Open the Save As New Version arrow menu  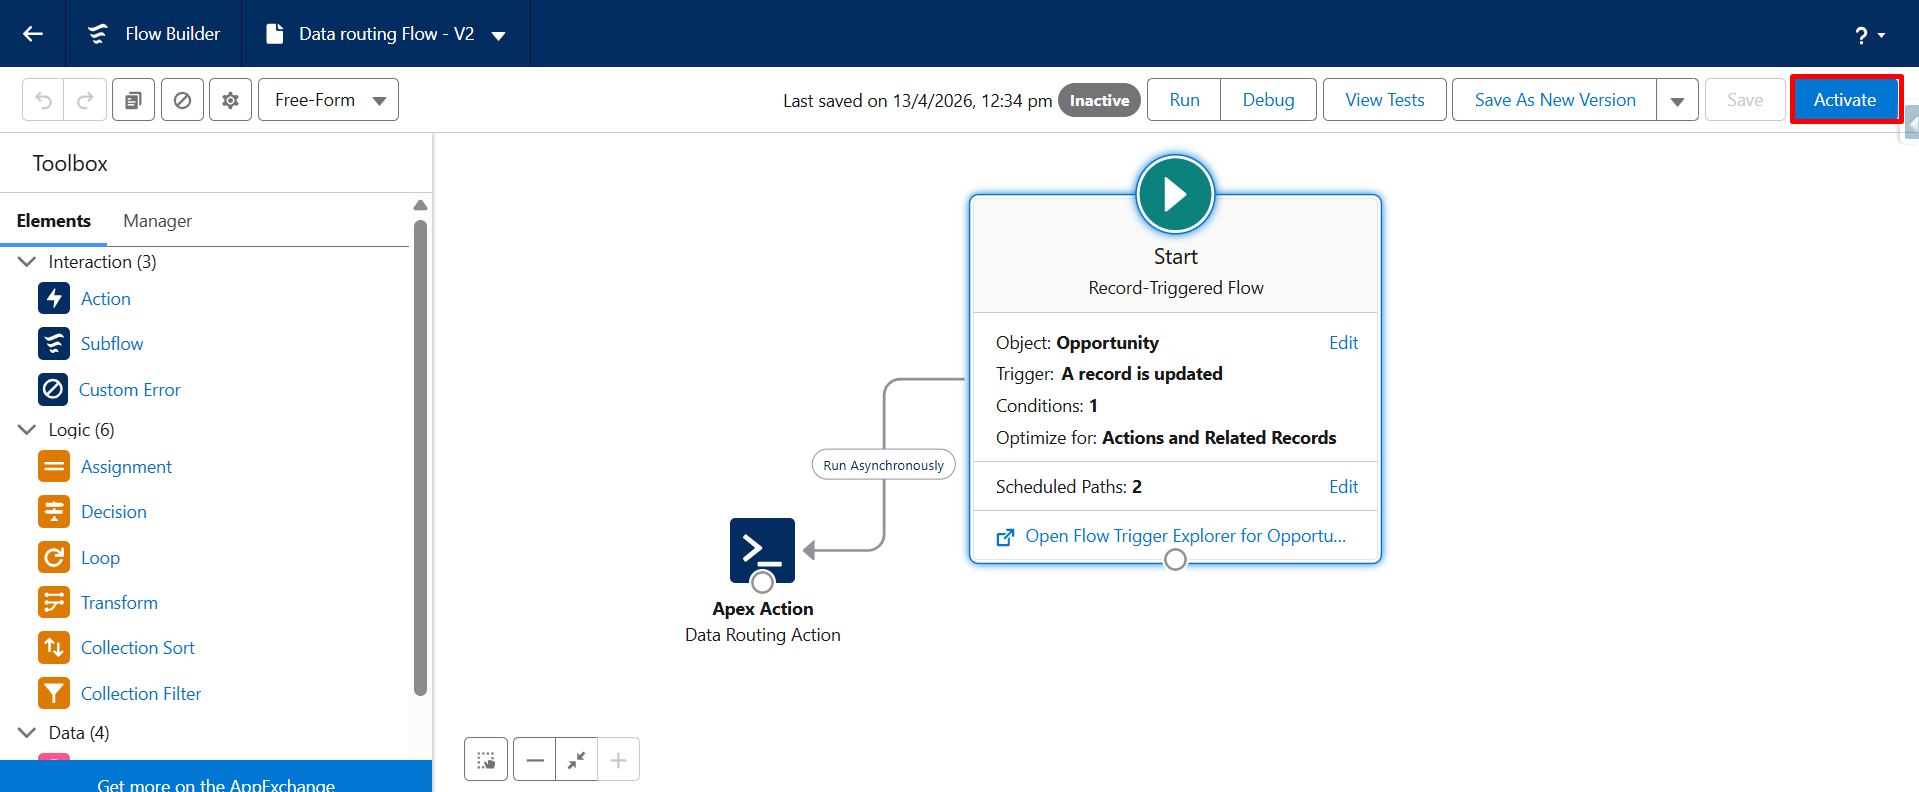pos(1677,100)
